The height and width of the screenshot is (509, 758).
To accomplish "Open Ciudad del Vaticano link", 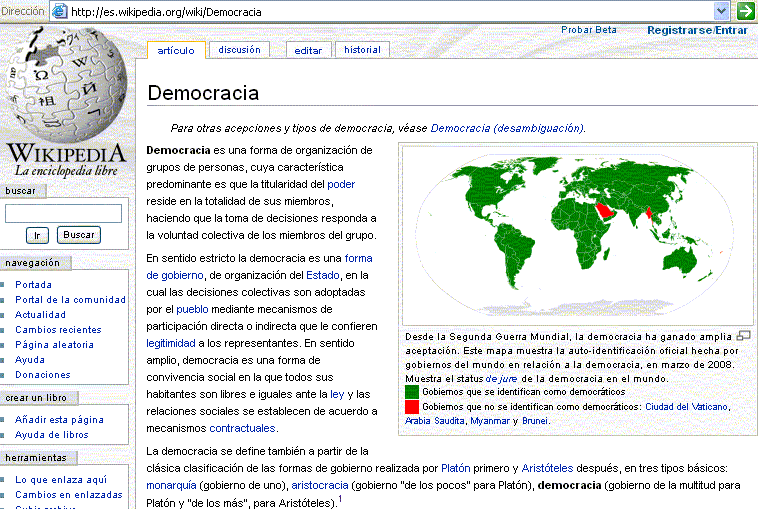I will (686, 407).
